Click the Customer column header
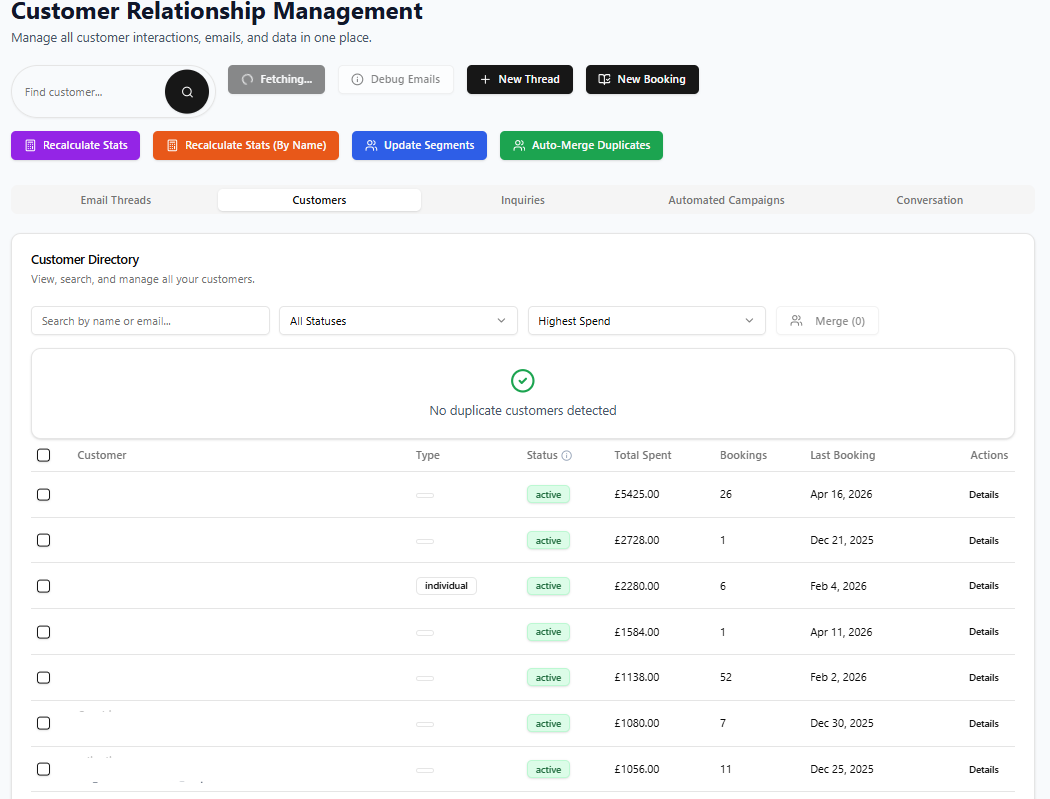Screen dimensions: 1050x799 (x=102, y=455)
